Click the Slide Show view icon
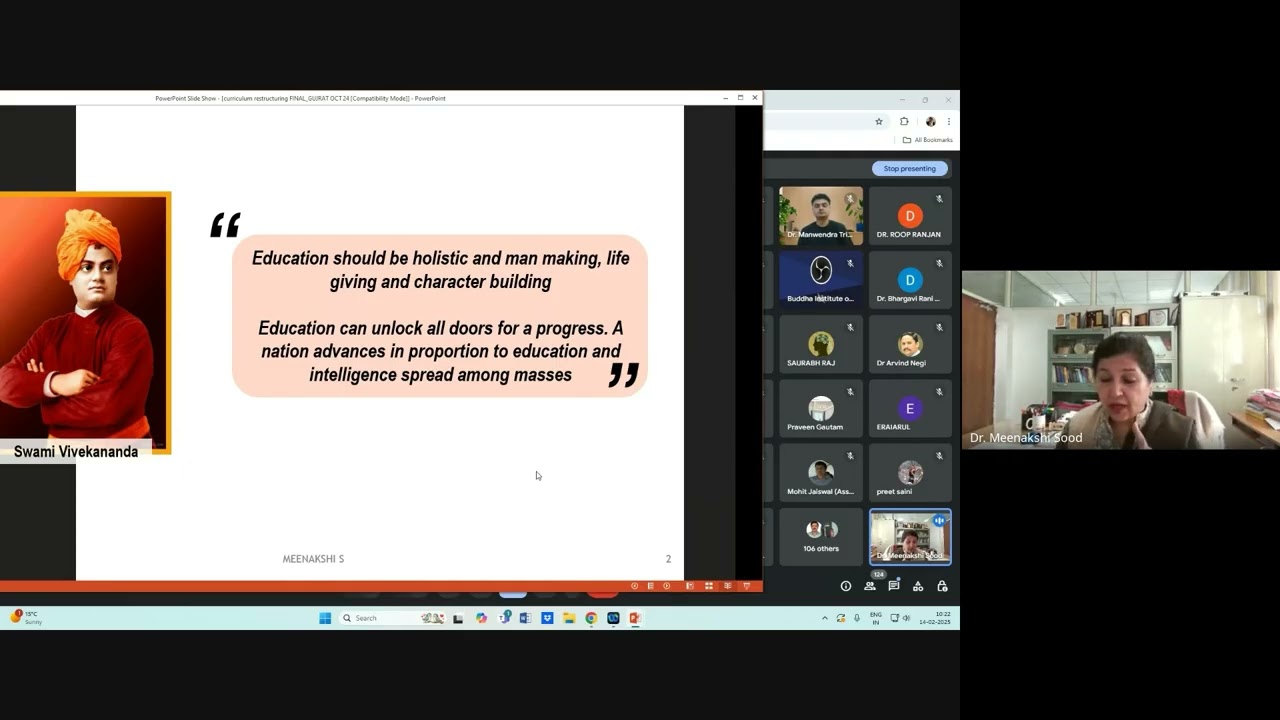 746,586
